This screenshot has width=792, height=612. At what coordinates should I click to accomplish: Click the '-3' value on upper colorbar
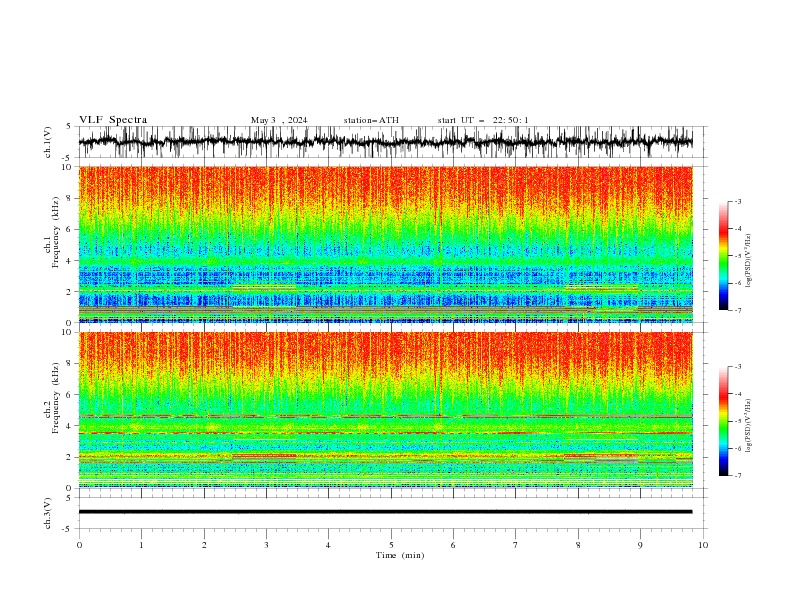click(x=737, y=201)
